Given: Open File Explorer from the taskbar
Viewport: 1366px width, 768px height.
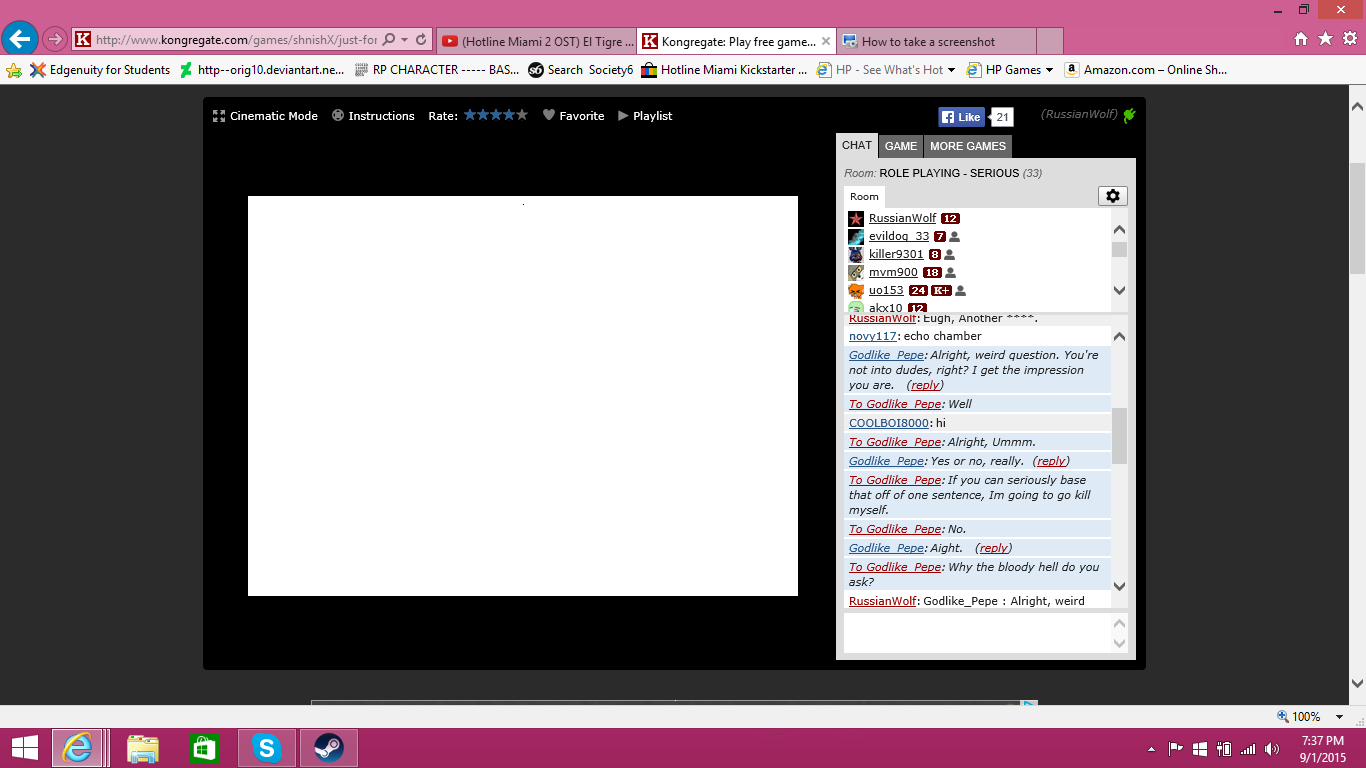Looking at the screenshot, I should 143,748.
